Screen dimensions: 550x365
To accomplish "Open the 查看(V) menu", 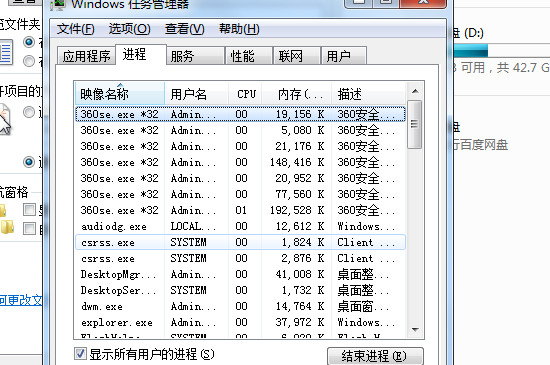I will 185,29.
